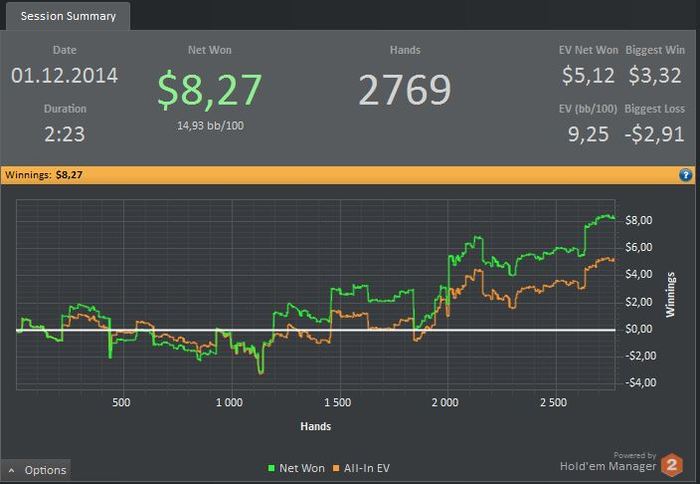700x484 pixels.
Task: Click the 1 500 x-axis tick label
Action: point(338,402)
